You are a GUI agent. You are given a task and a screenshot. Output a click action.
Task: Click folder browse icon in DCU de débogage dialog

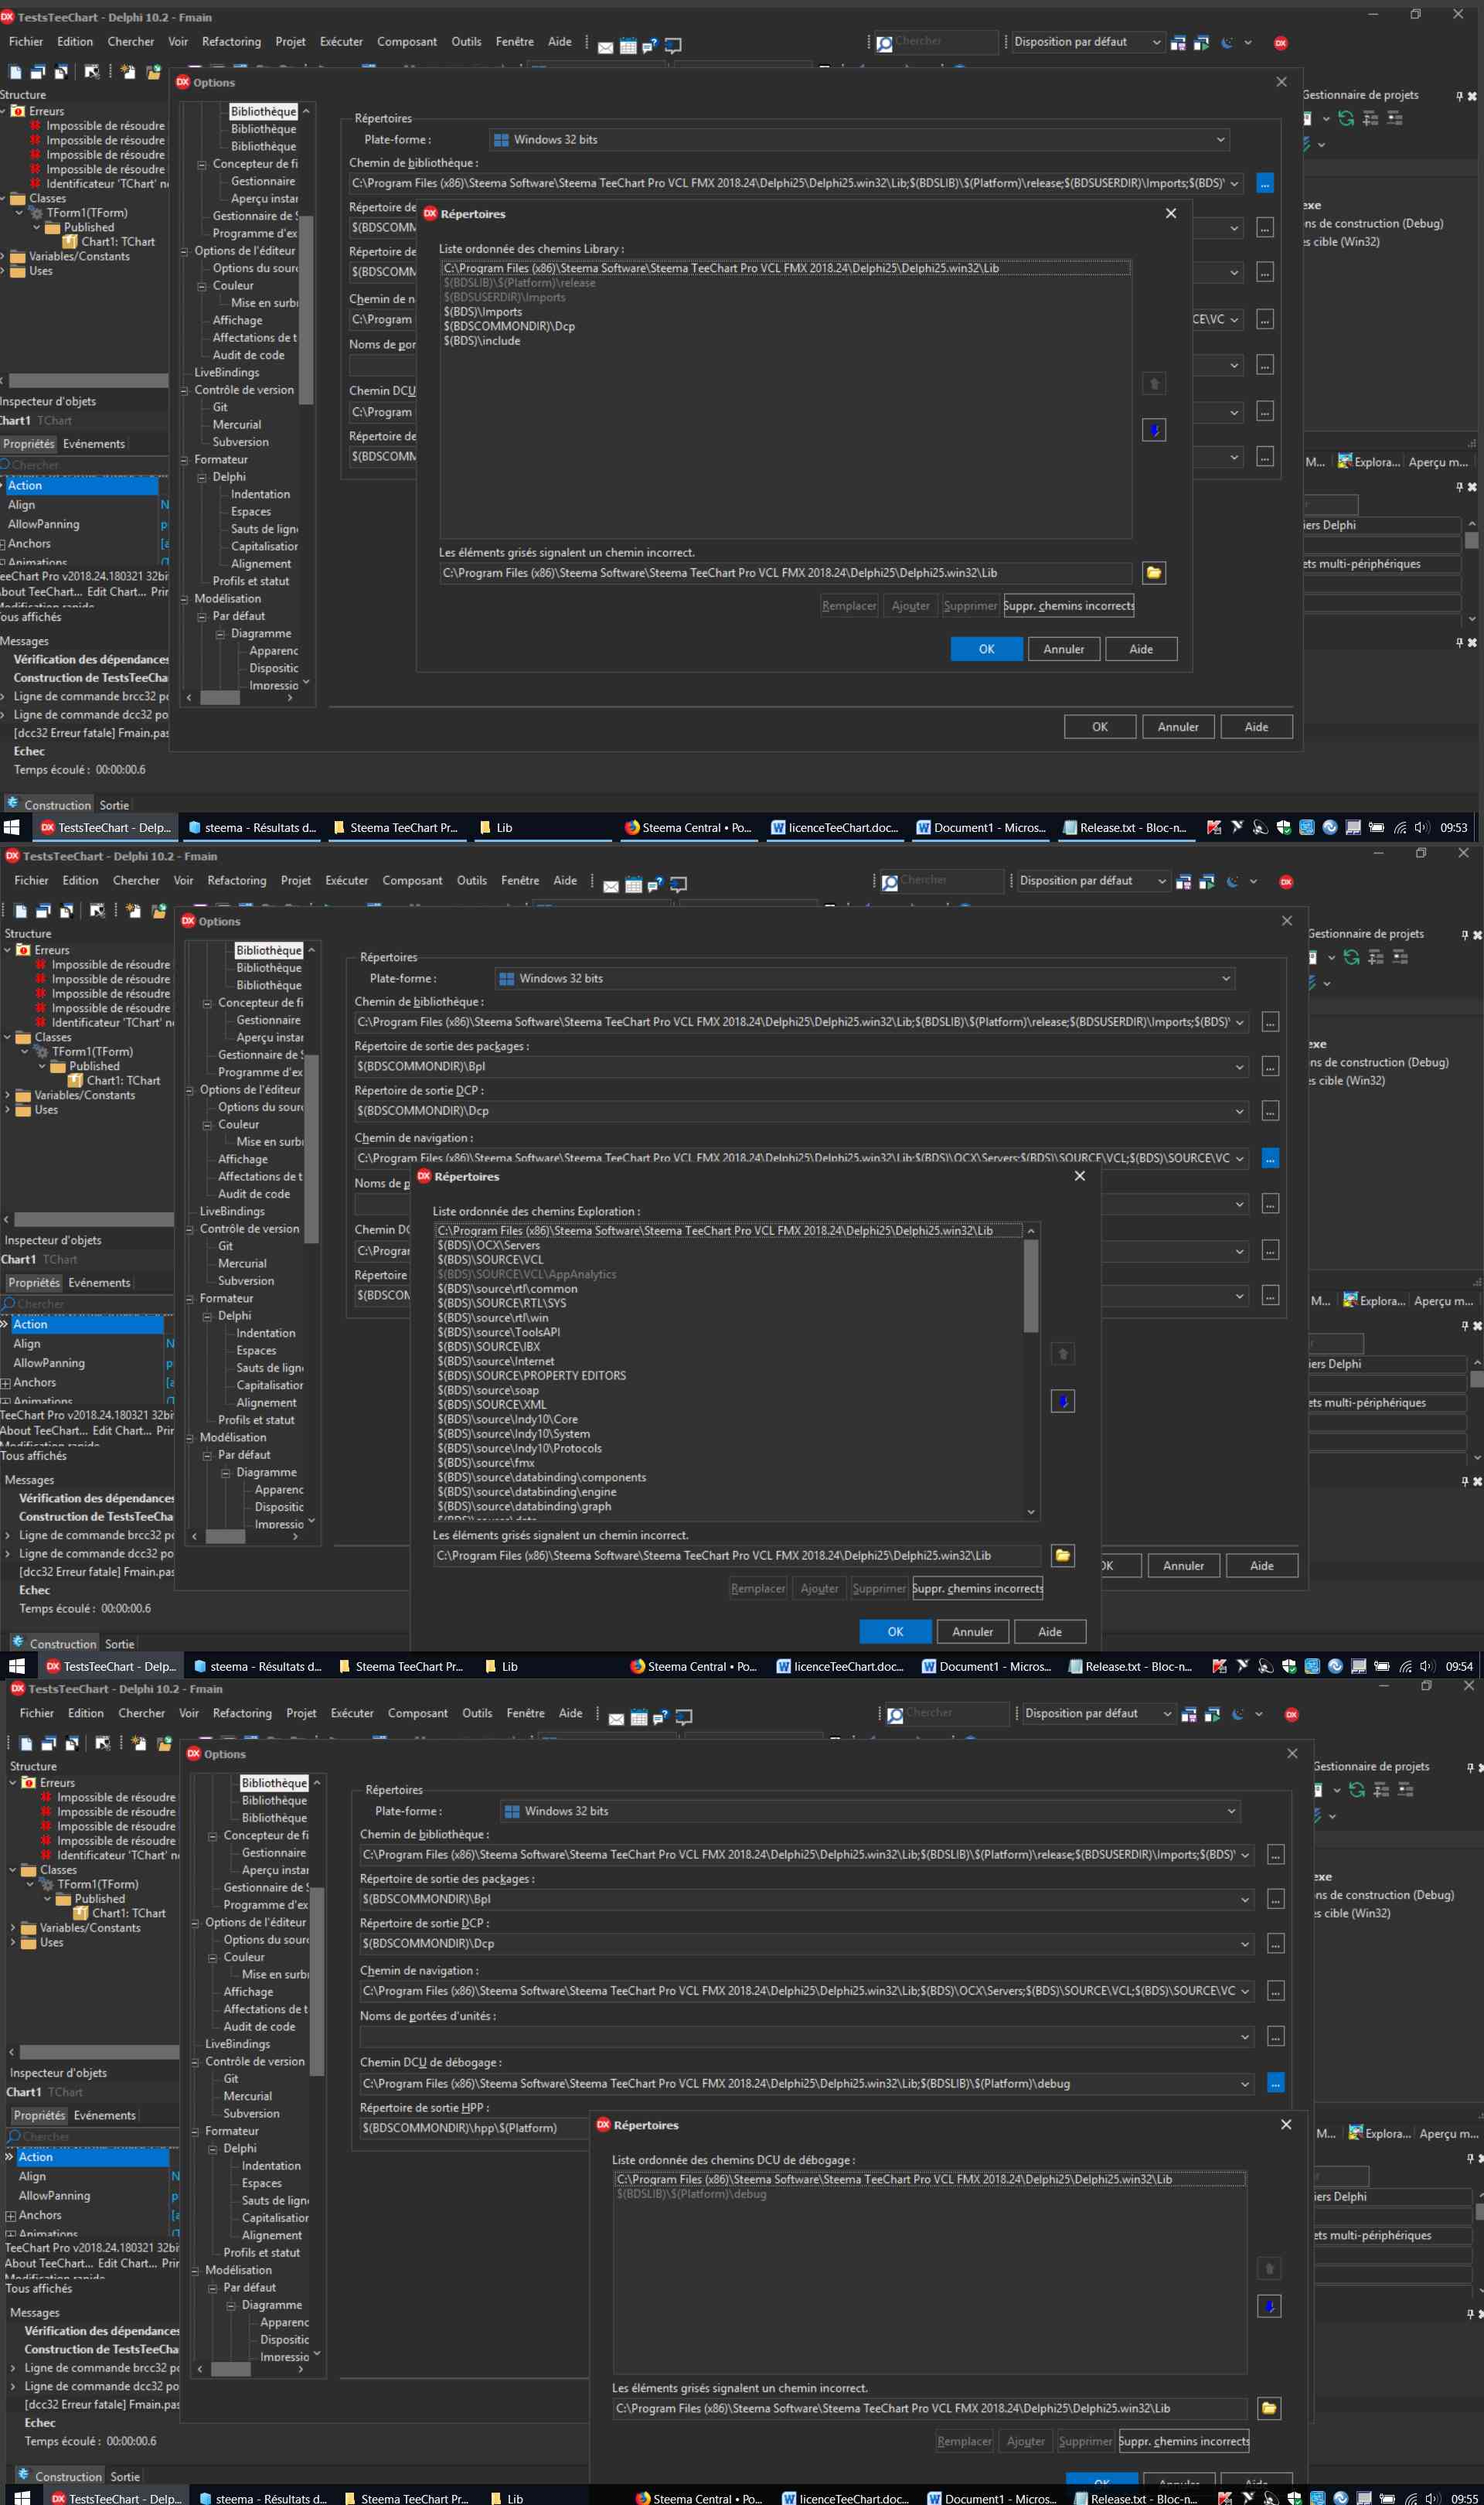click(1269, 2409)
